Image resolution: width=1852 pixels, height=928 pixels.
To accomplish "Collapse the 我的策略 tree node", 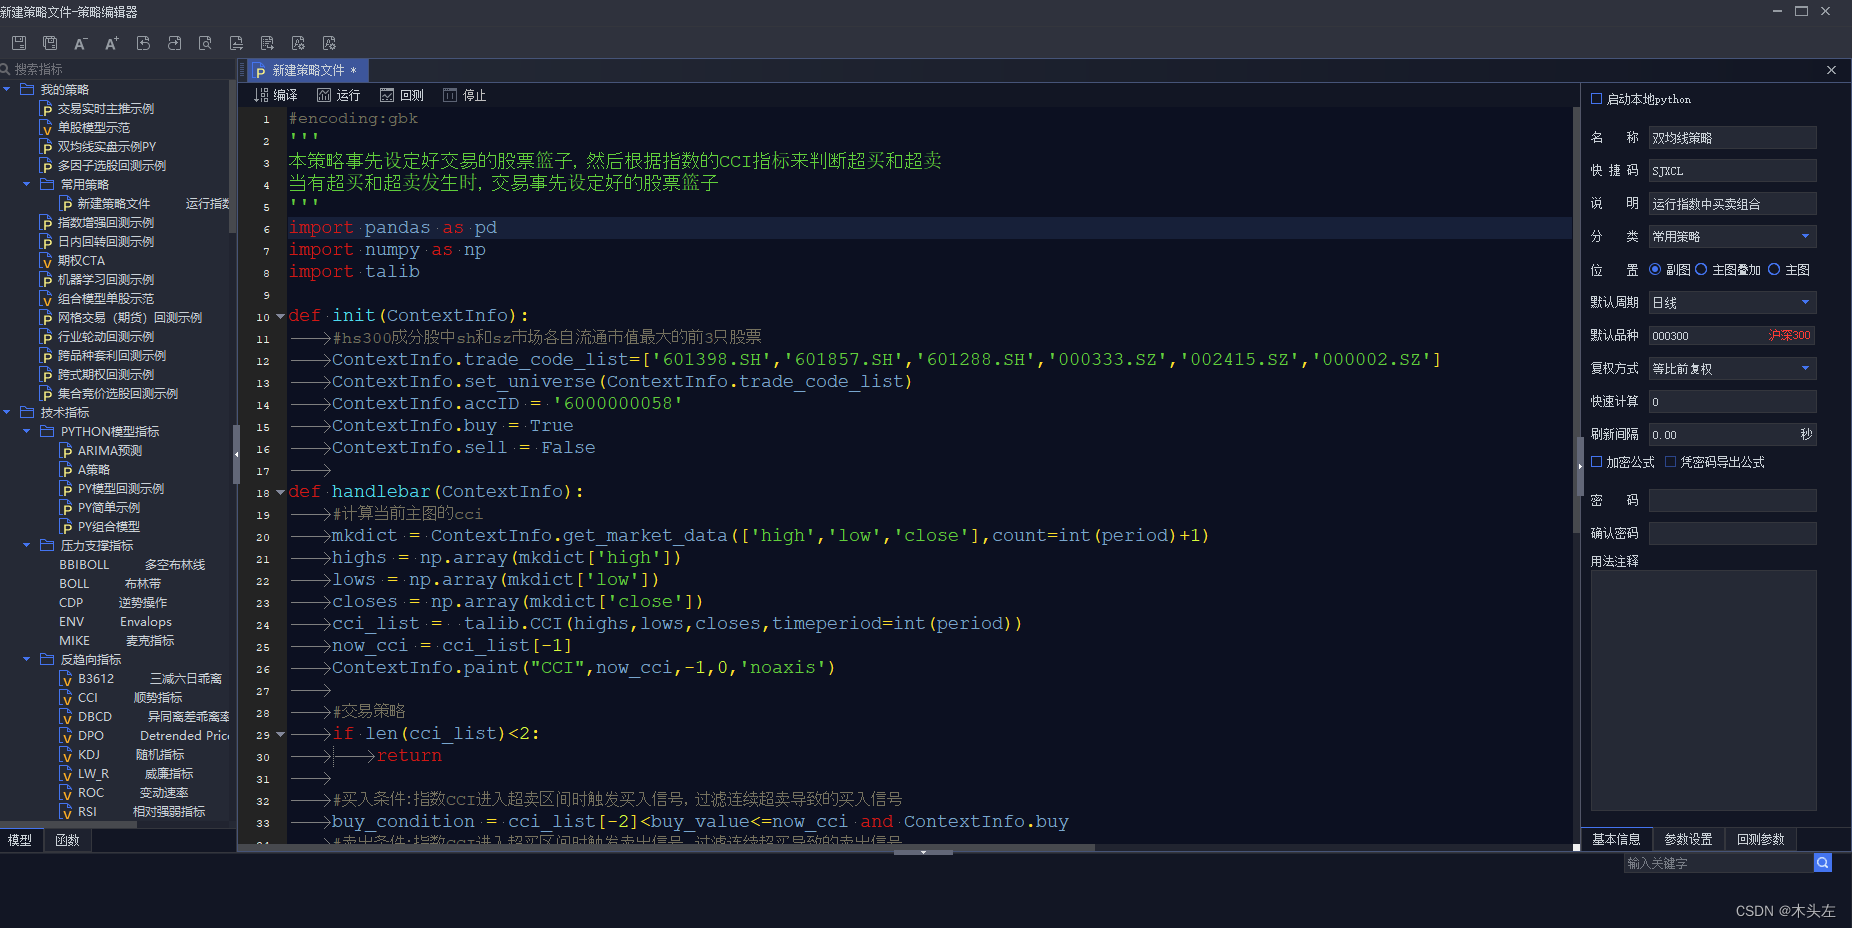I will (x=7, y=89).
